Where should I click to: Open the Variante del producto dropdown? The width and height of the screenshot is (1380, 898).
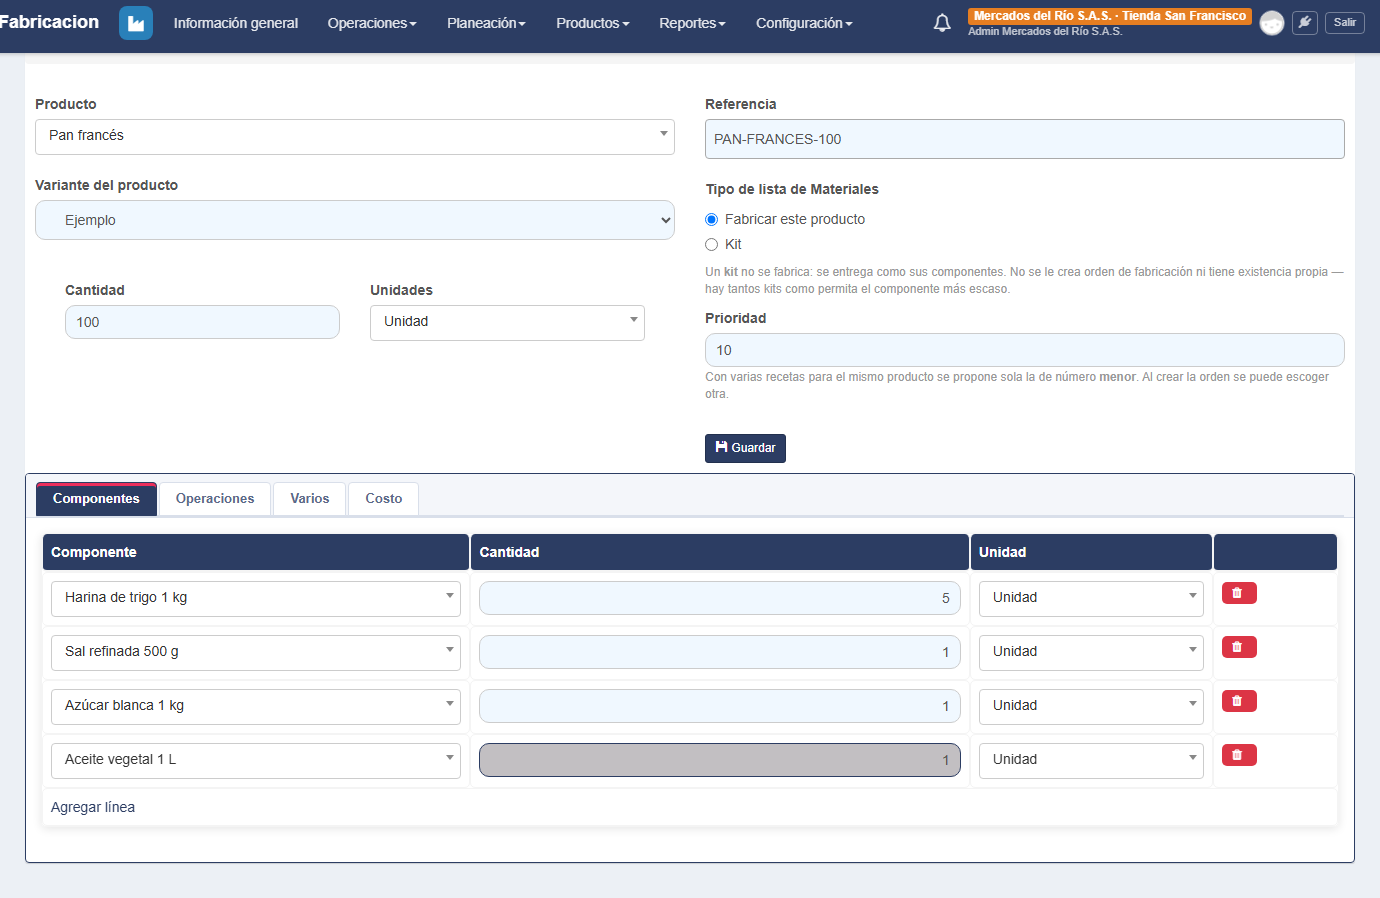(x=355, y=220)
